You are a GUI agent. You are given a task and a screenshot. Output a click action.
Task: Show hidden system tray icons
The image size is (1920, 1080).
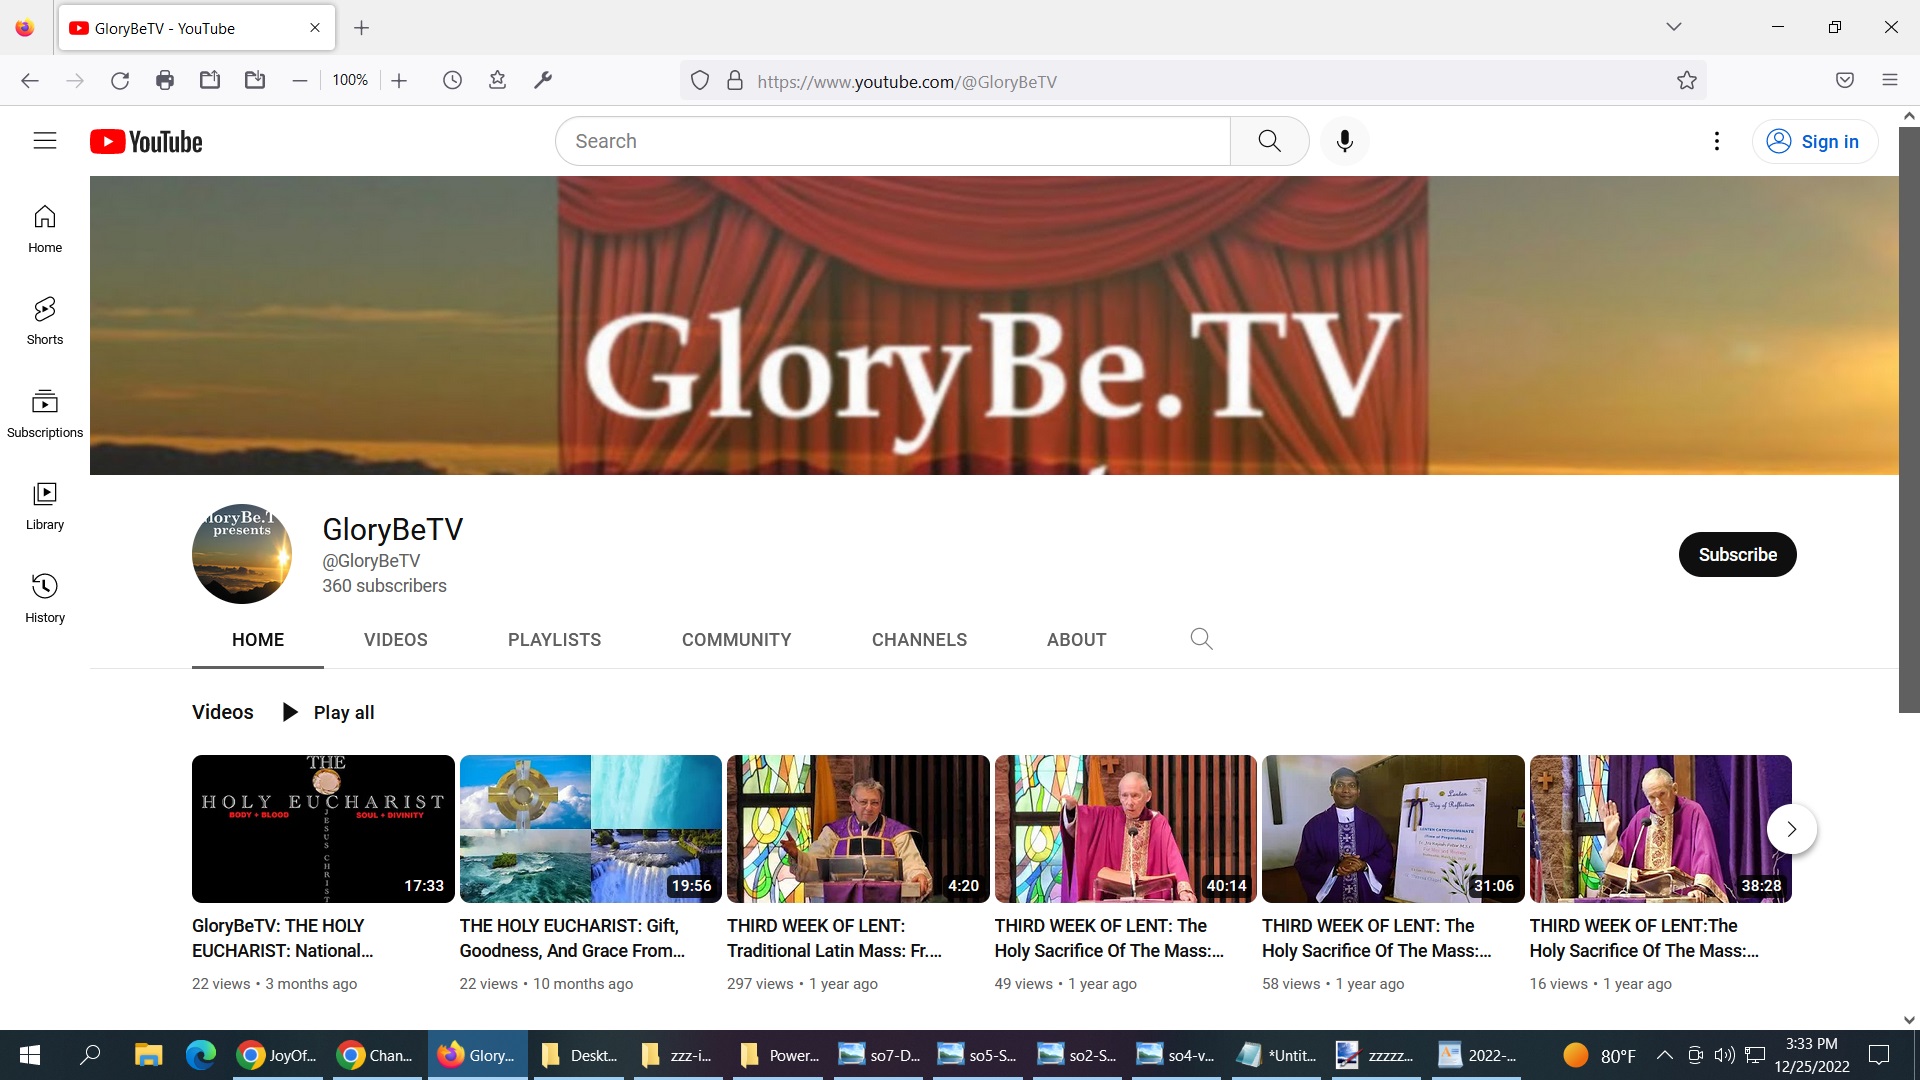click(x=1665, y=1055)
